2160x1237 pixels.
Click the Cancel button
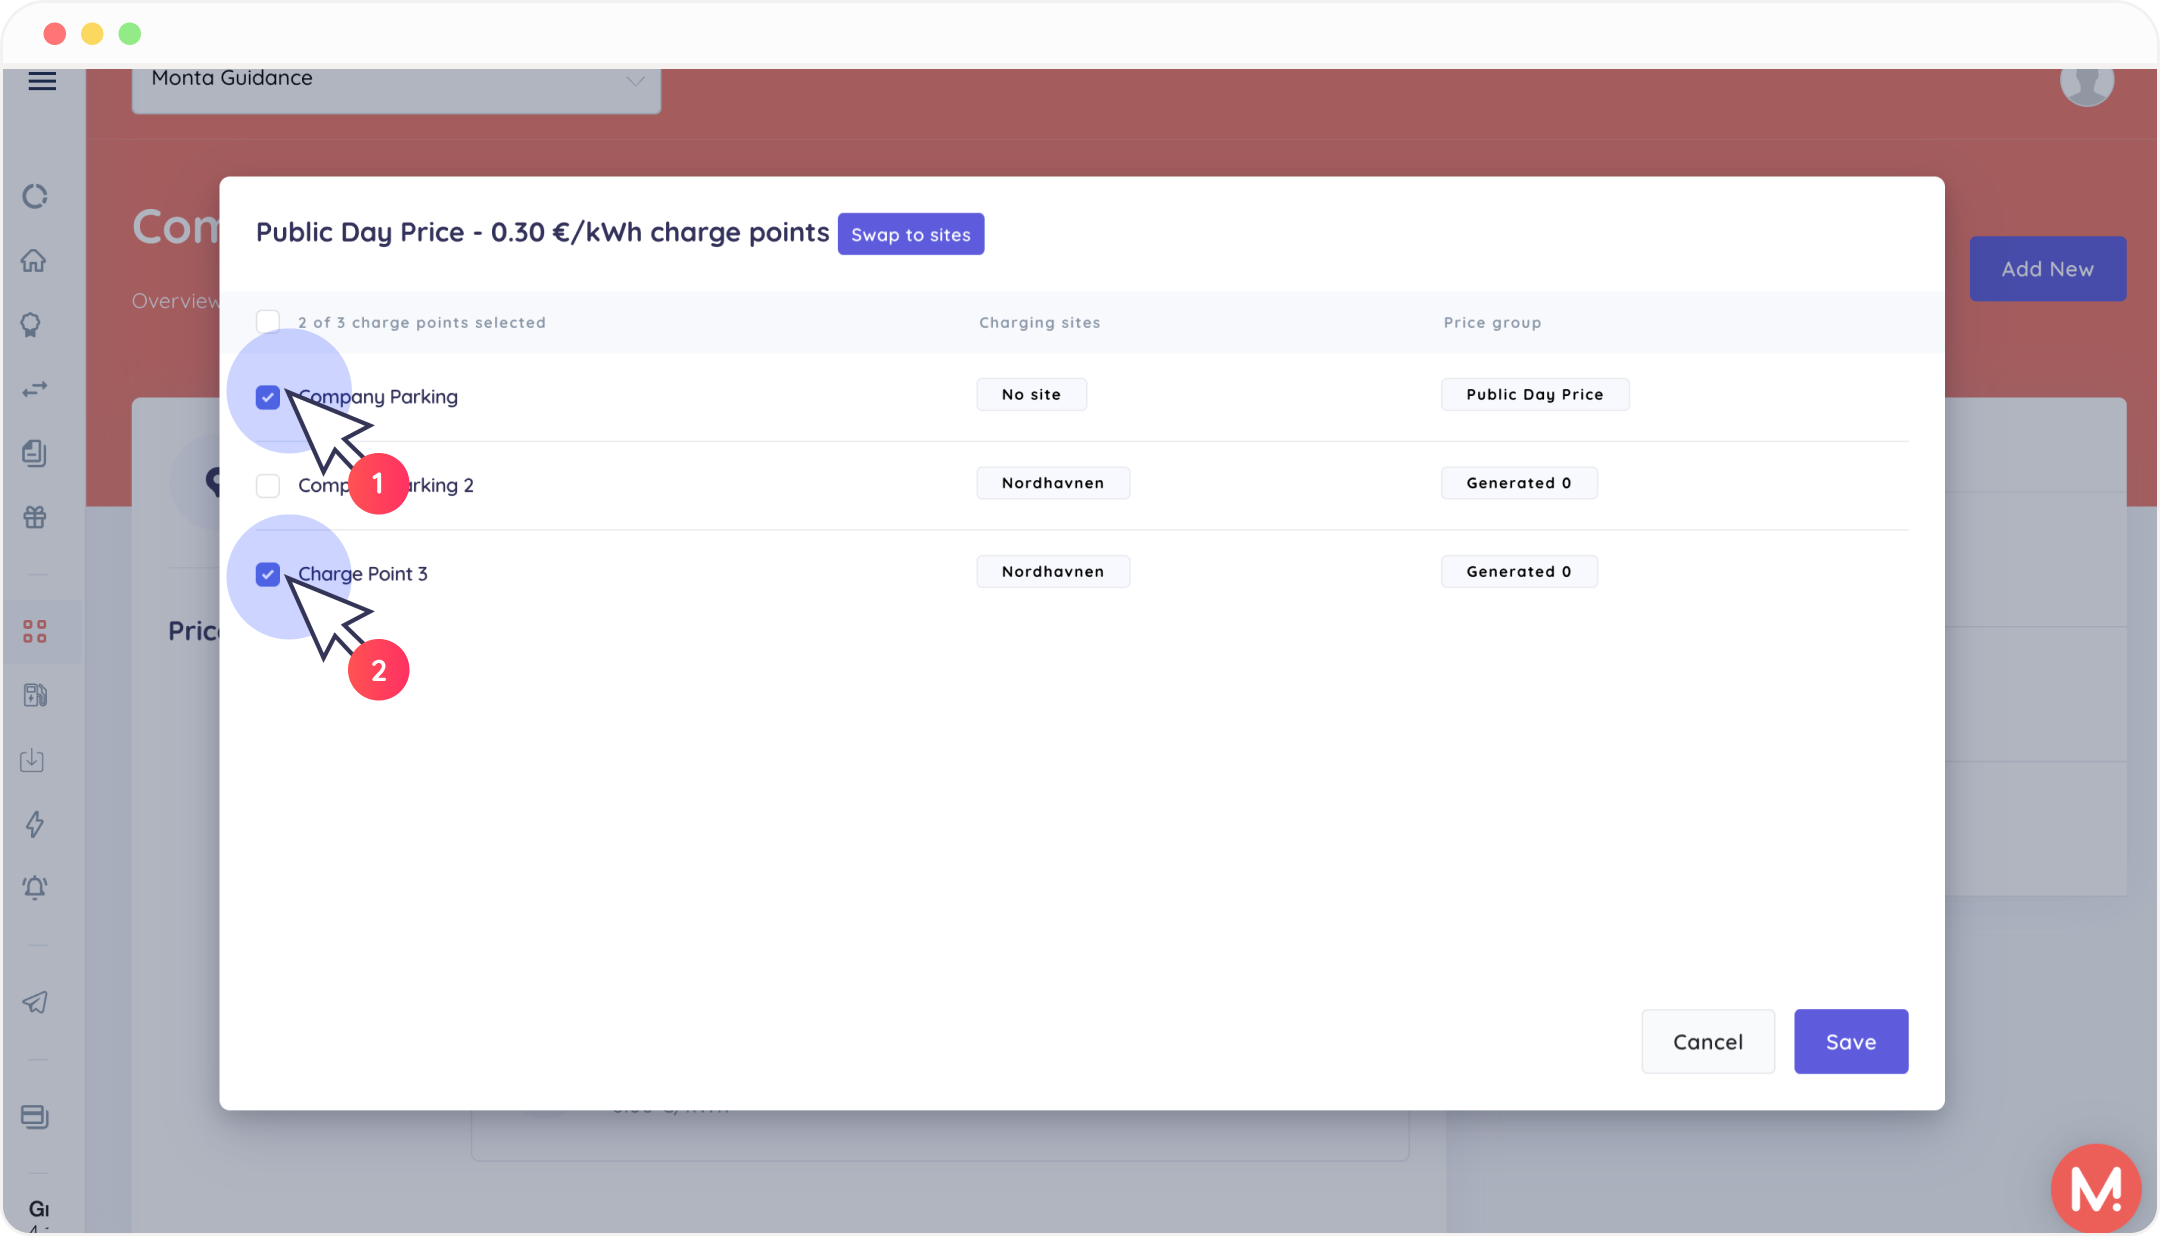coord(1708,1042)
